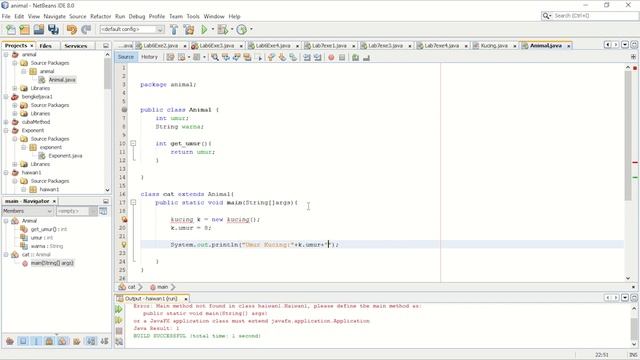Click the Source view button
This screenshot has height=360, width=640.
(x=126, y=57)
